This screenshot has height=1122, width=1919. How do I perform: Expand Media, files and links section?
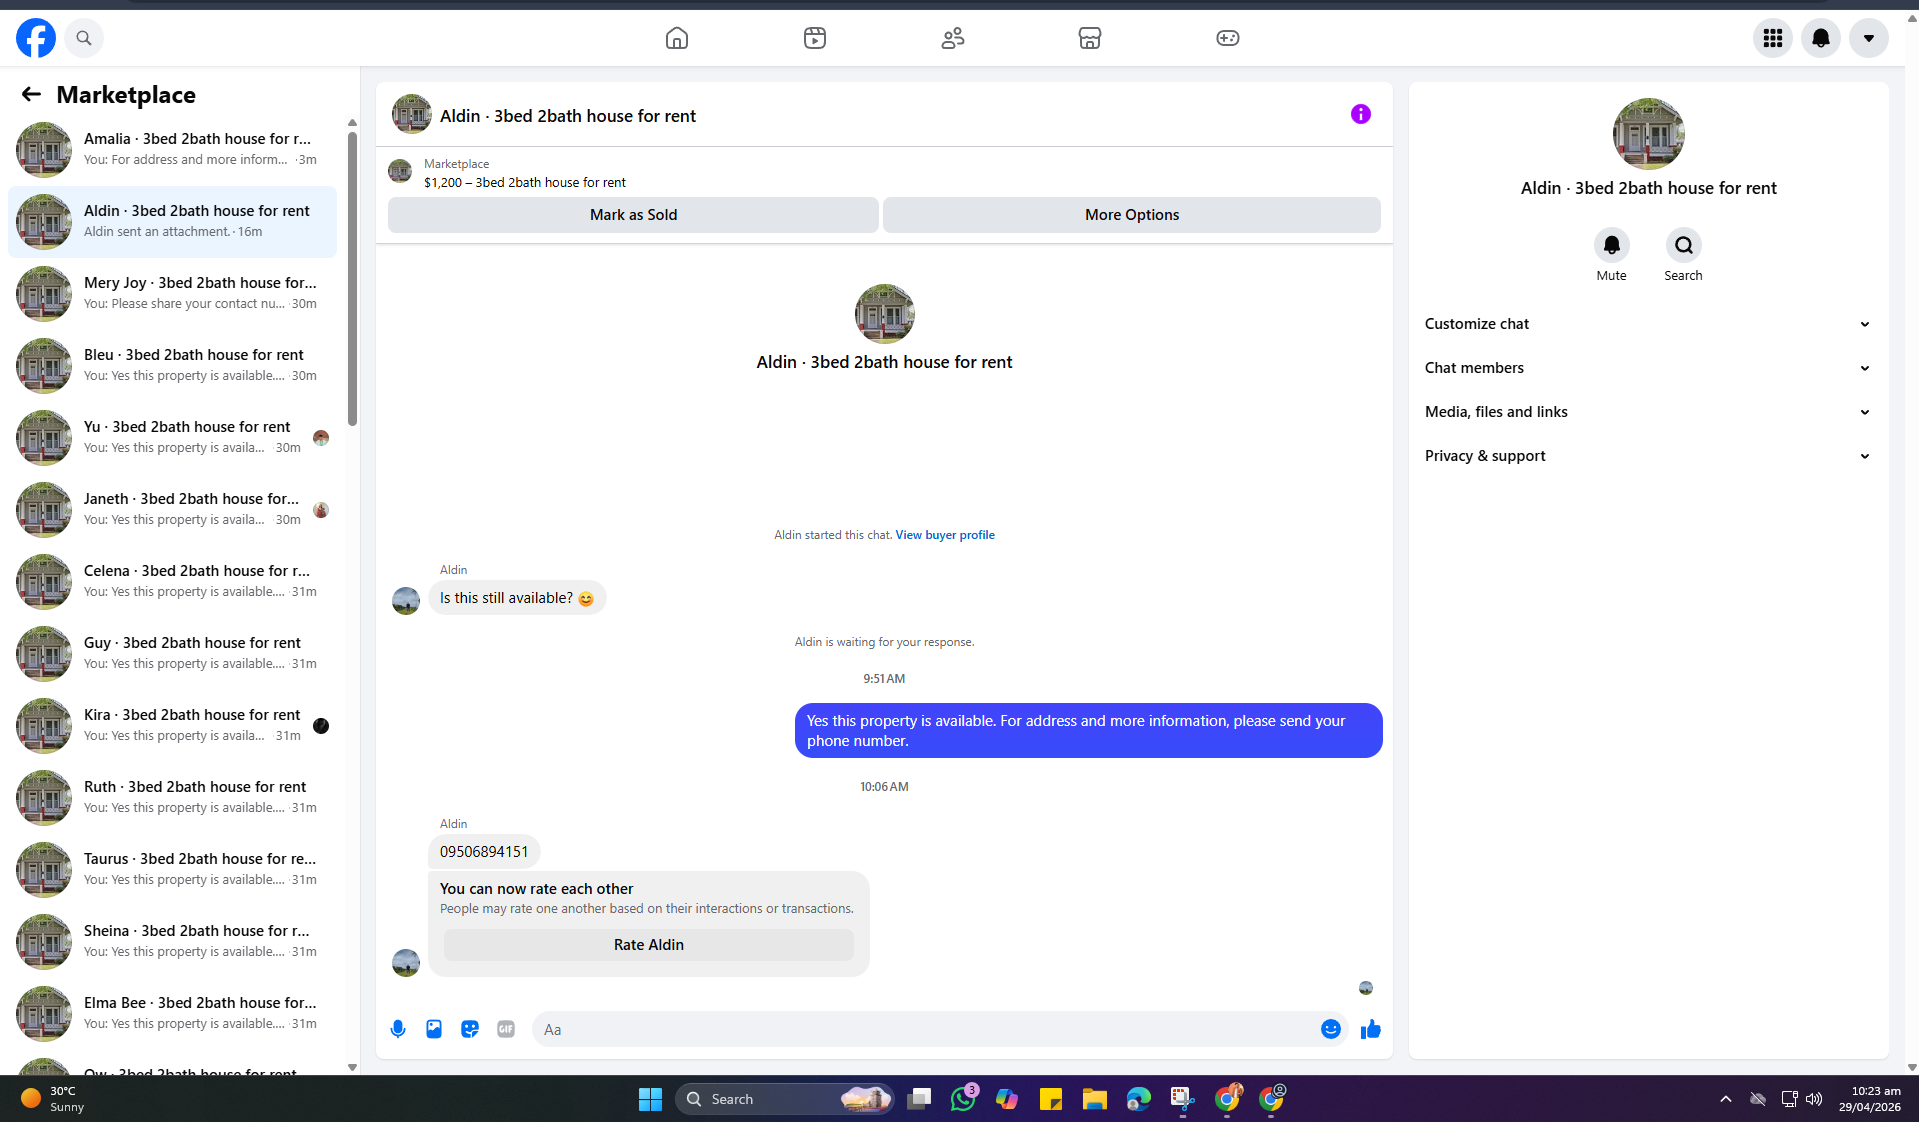click(1648, 412)
